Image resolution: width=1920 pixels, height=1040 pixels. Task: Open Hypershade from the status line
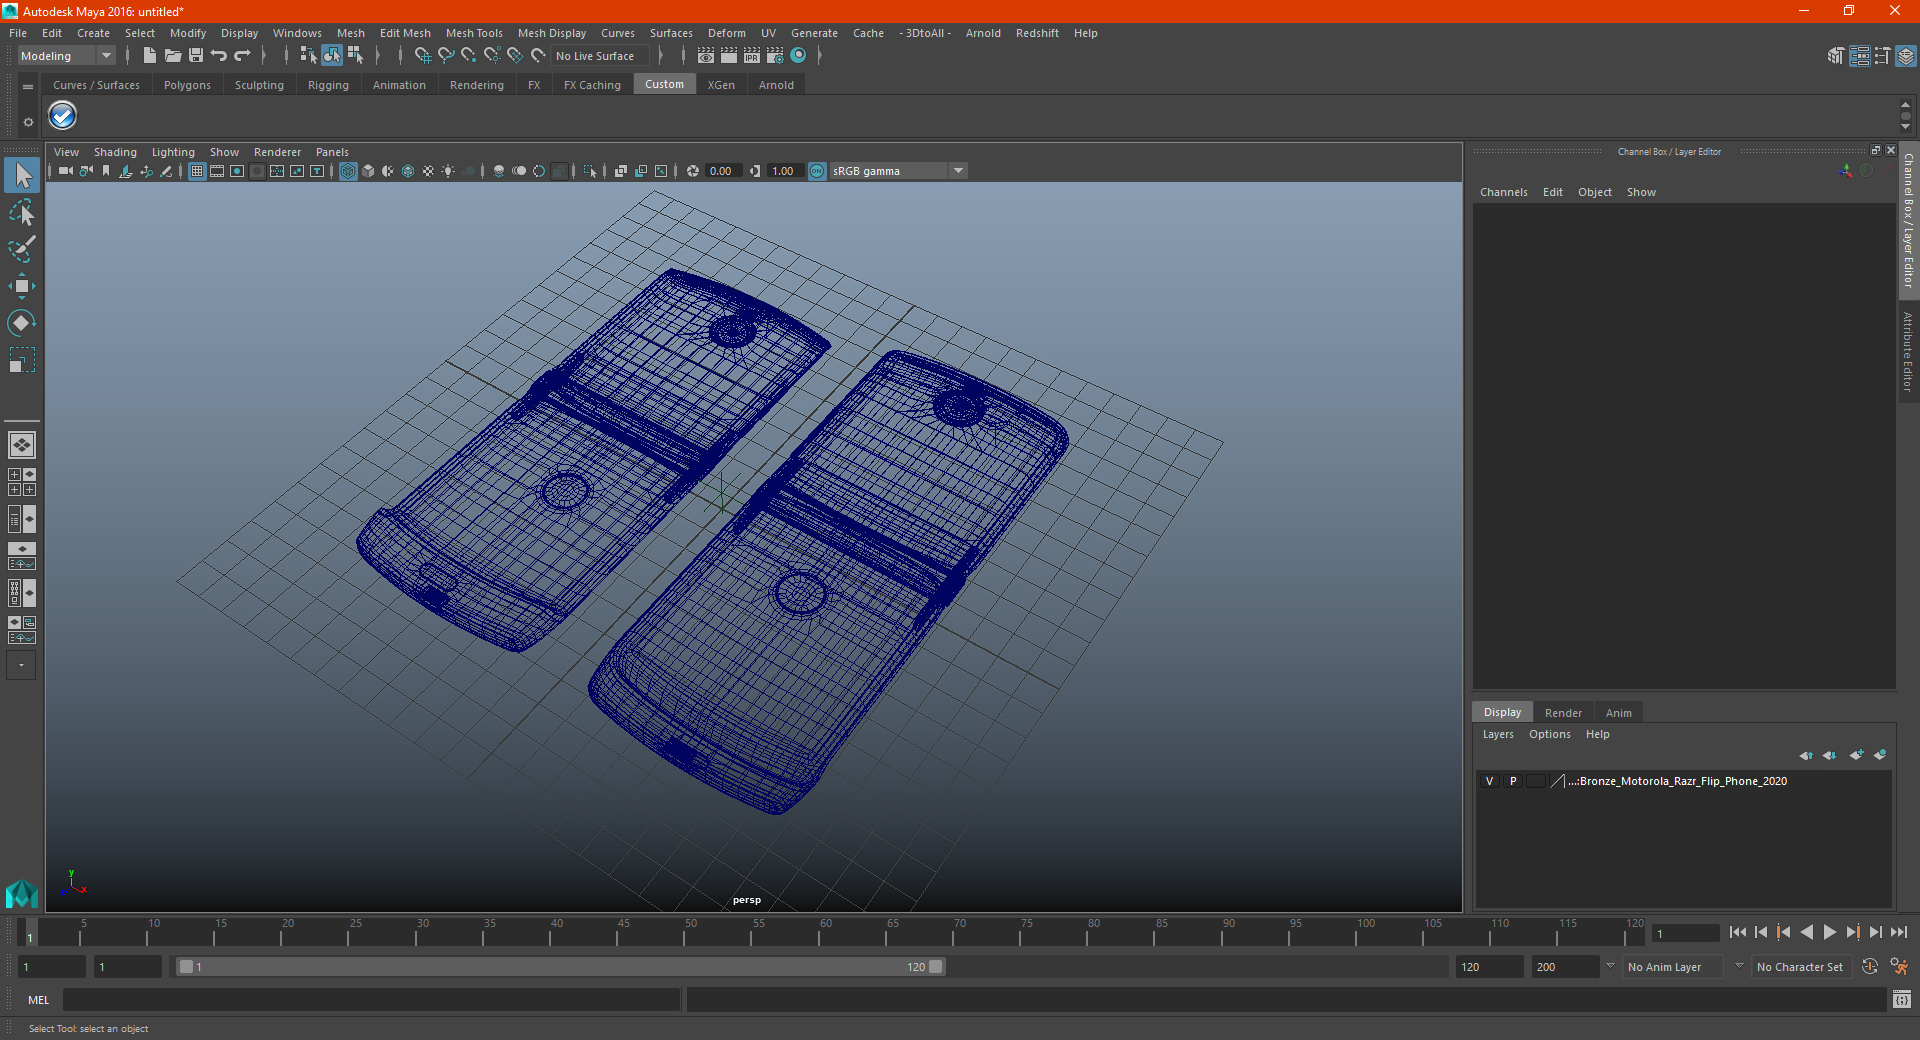pos(799,56)
